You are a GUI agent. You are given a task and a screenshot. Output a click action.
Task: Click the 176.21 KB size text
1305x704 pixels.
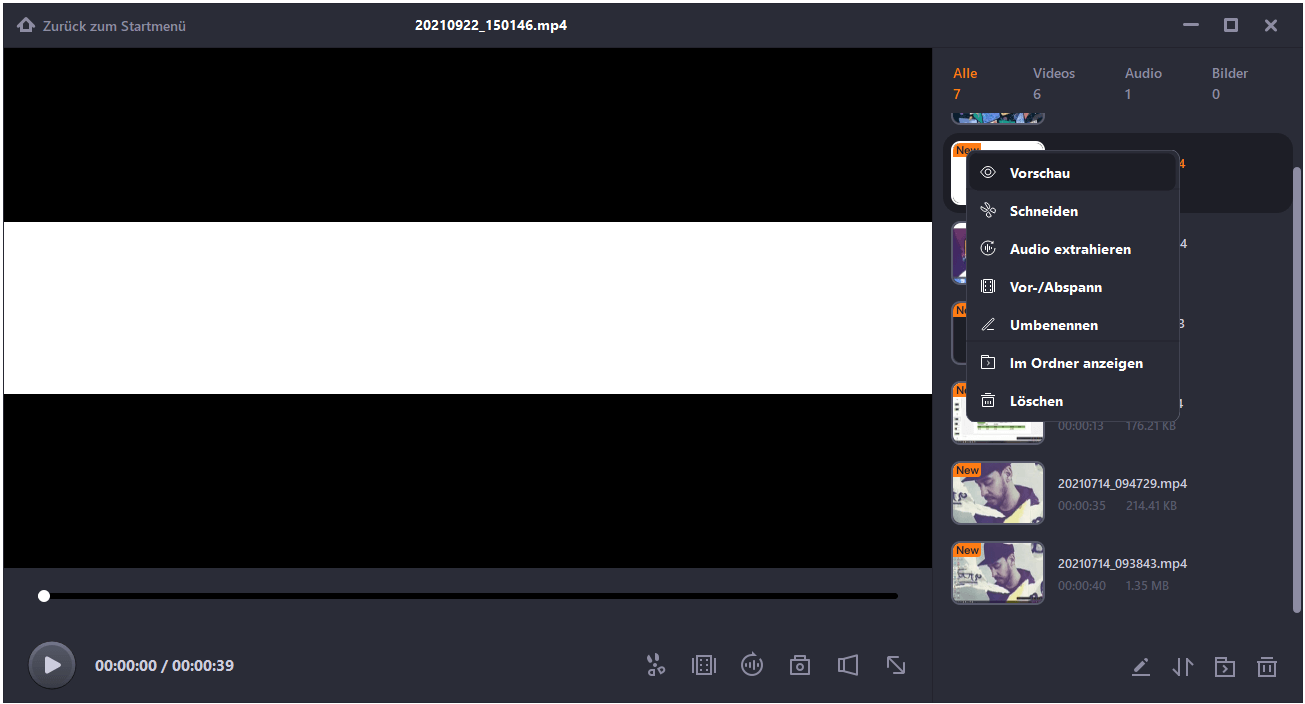(1151, 426)
